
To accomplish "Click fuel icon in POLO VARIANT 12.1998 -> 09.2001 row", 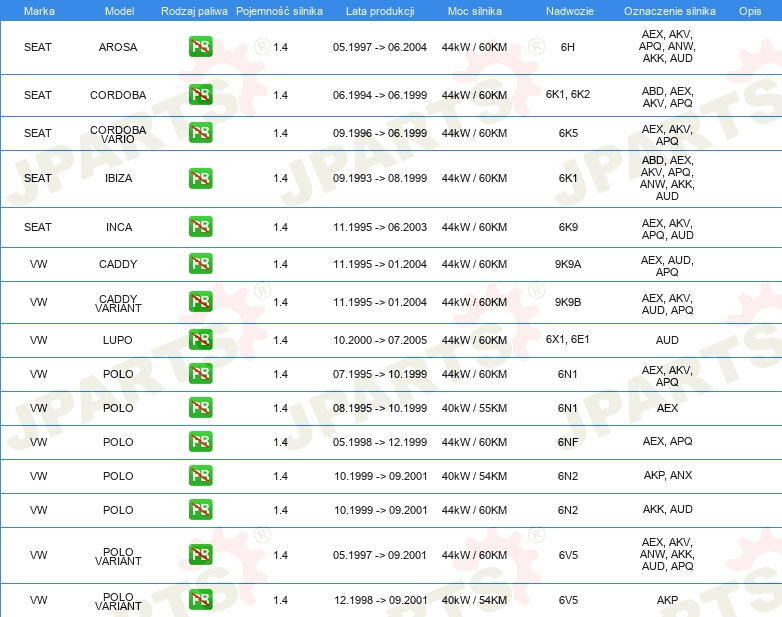I will tap(200, 600).
